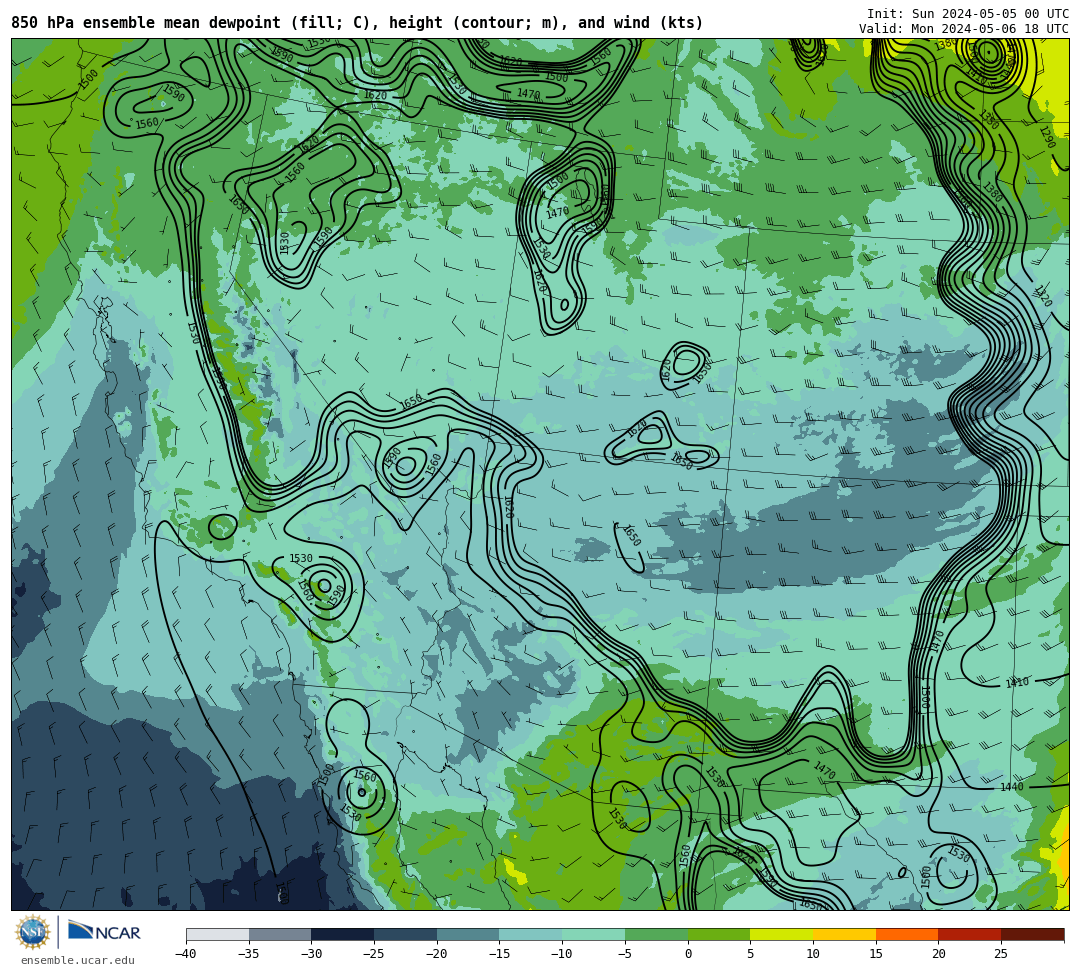Click the NSF logo emblem
The image size is (1080, 973).
[x=33, y=932]
